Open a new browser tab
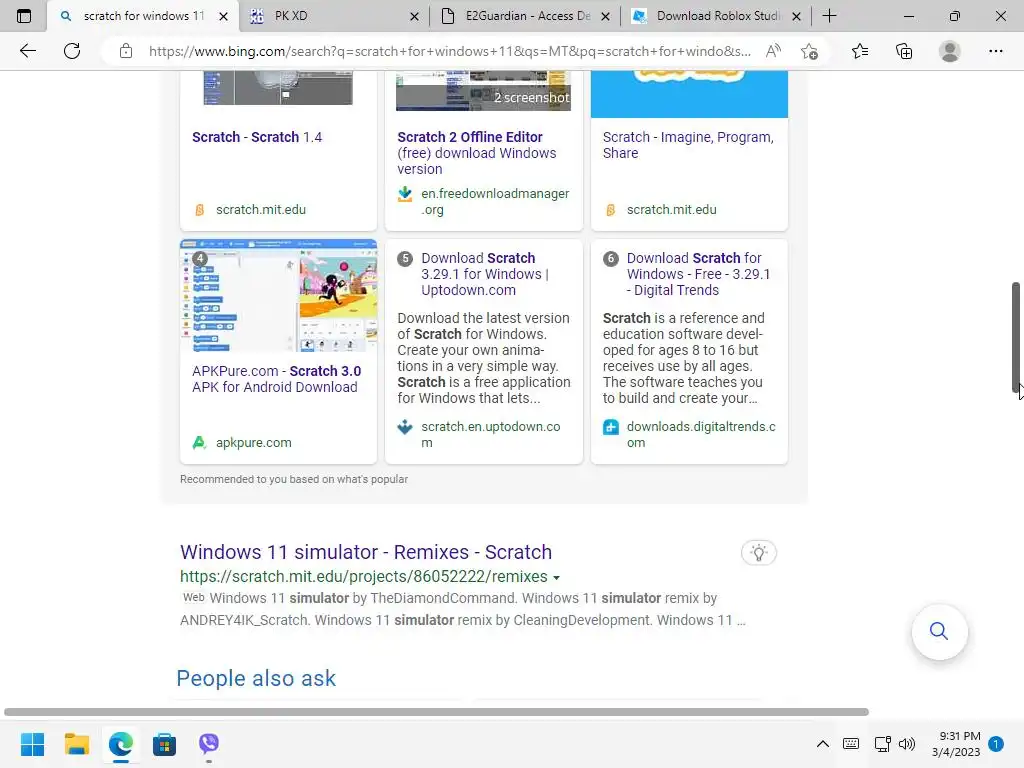Image resolution: width=1024 pixels, height=768 pixels. click(x=829, y=16)
